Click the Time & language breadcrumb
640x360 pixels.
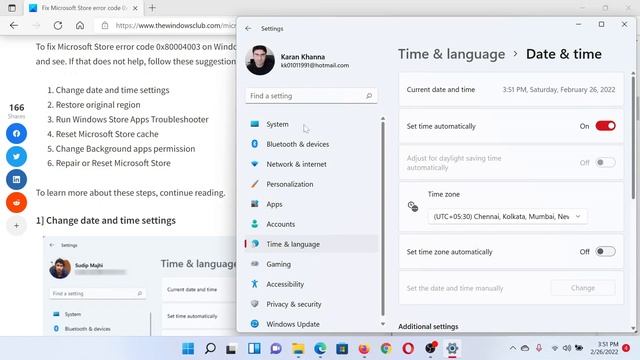[x=451, y=54]
